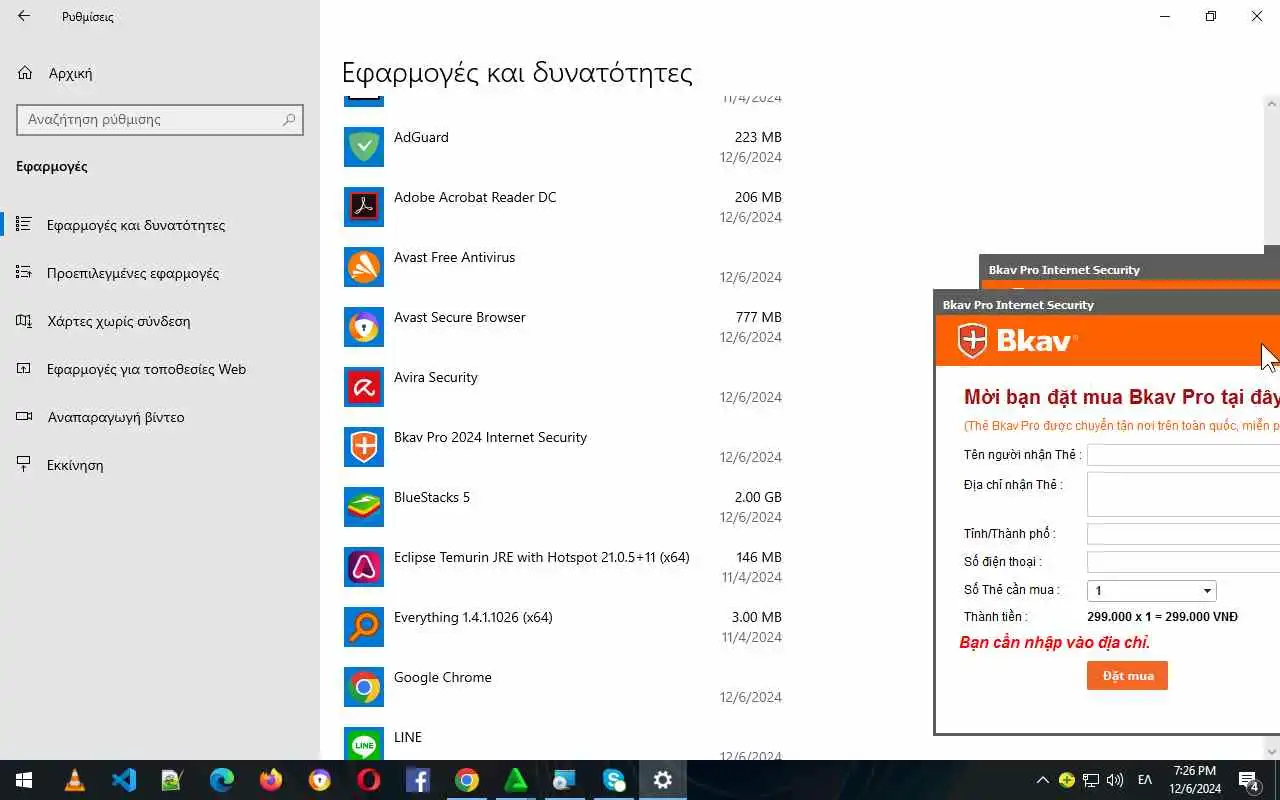The image size is (1280, 800).
Task: Show hidden tray icons chevron
Action: [1042, 780]
